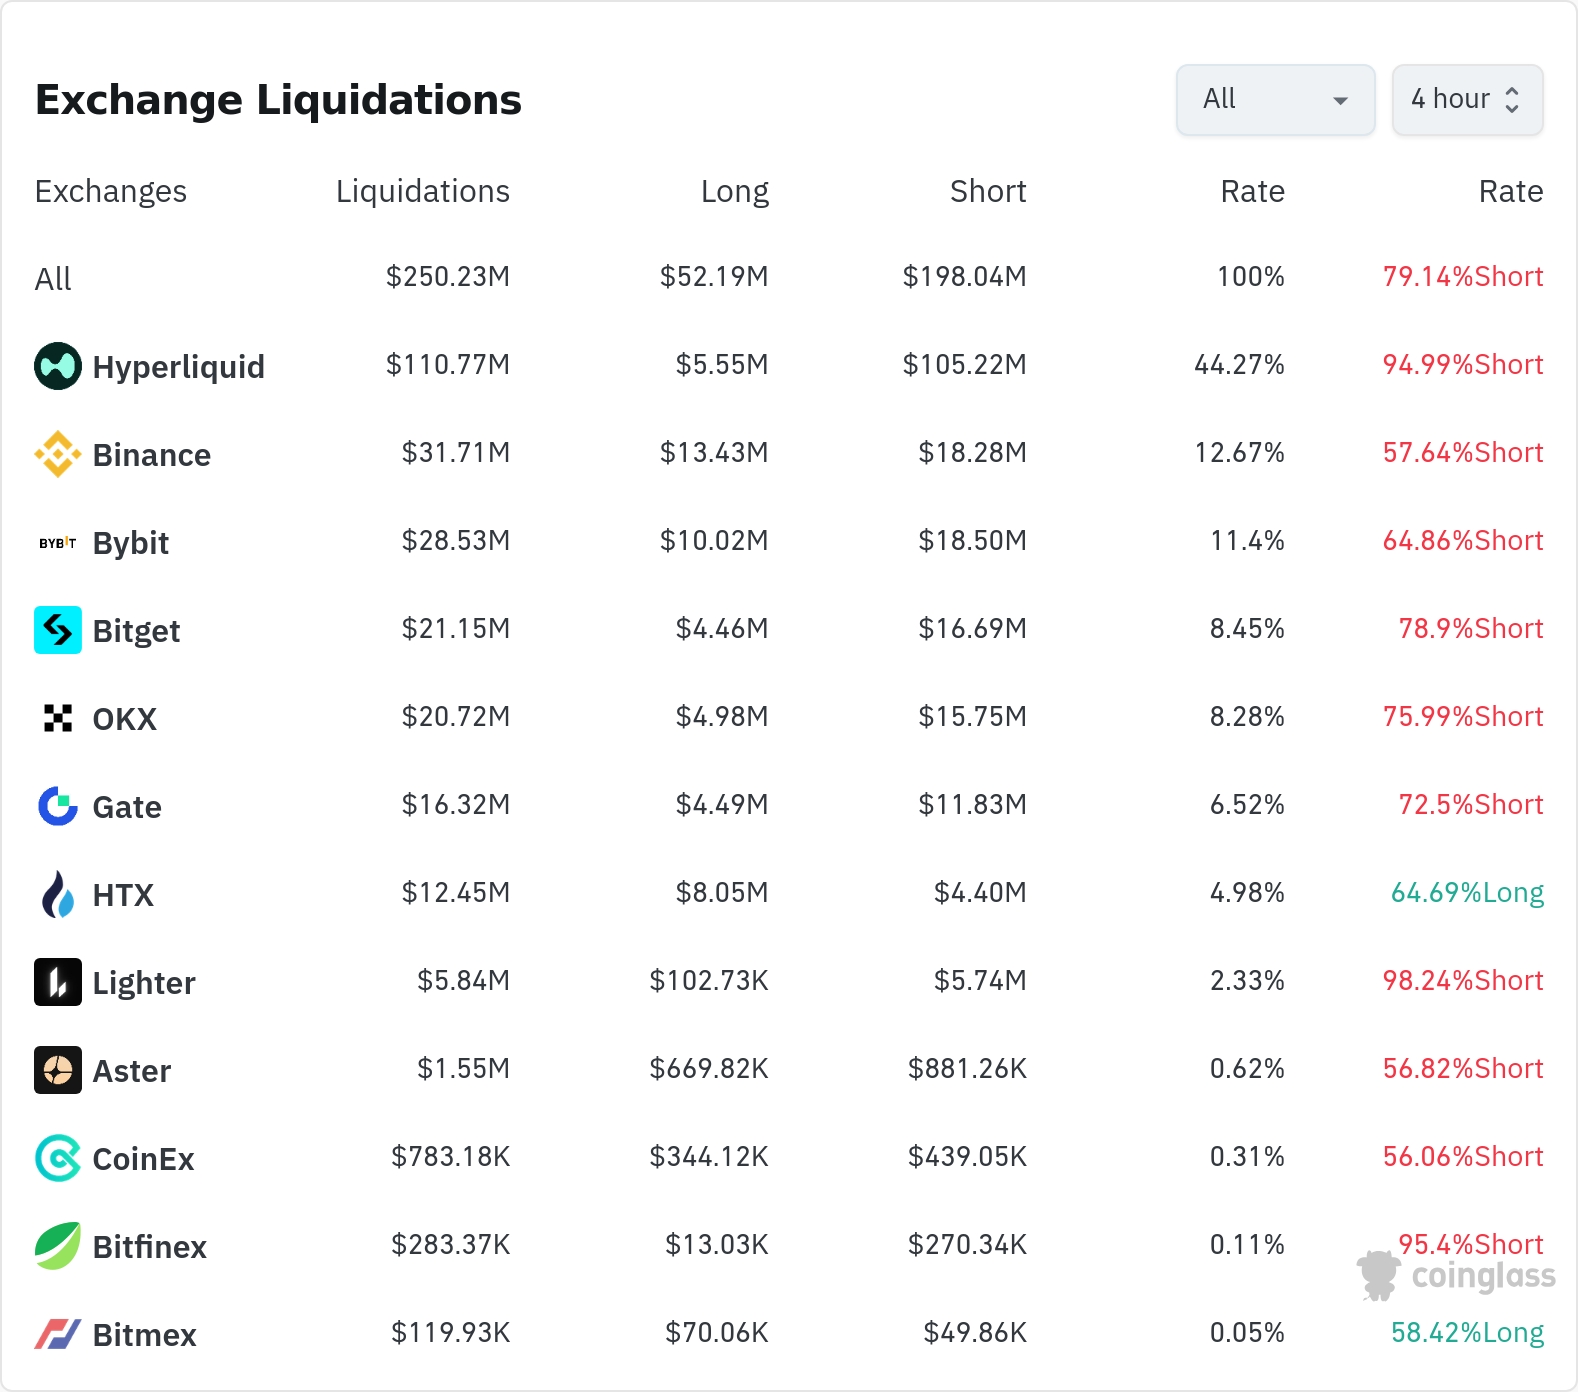This screenshot has width=1578, height=1392.
Task: Click the CoinEx logo icon
Action: point(58,1158)
